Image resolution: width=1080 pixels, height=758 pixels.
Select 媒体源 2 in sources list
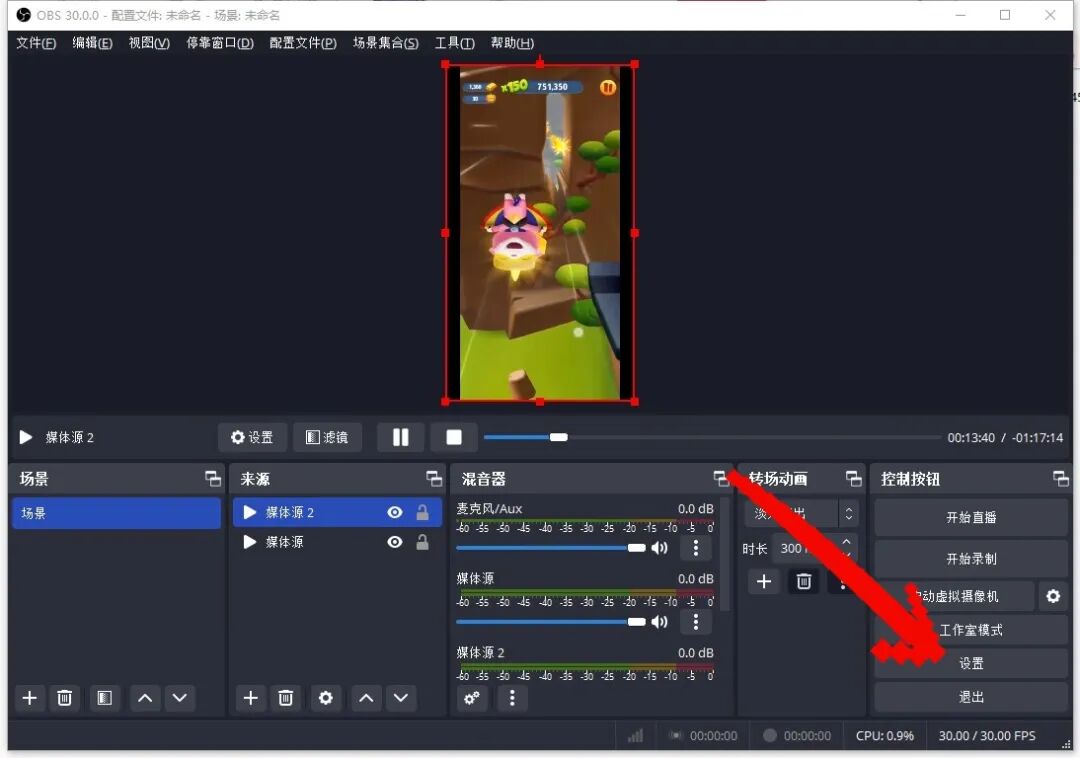coord(338,512)
